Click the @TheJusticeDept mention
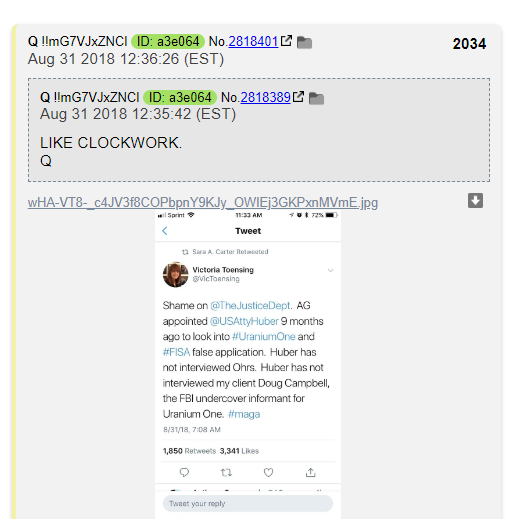Image resolution: width=515 pixels, height=519 pixels. [x=250, y=306]
